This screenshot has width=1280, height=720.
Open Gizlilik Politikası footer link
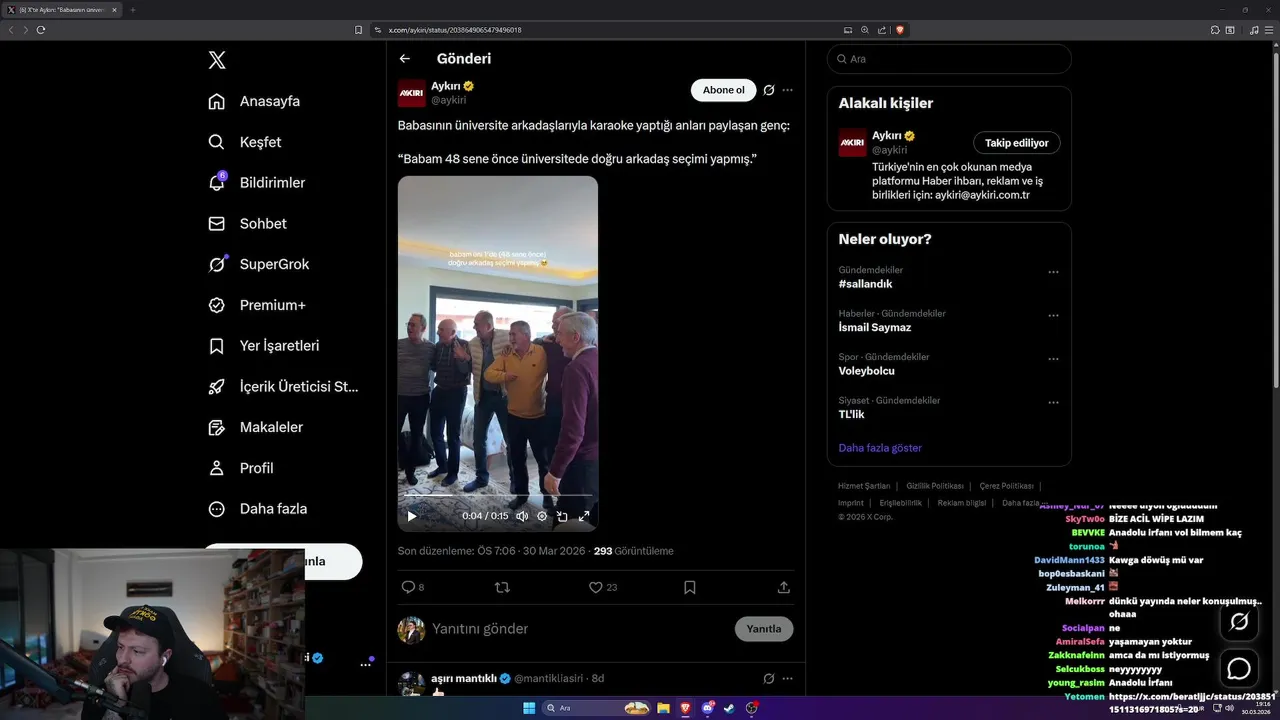point(935,486)
